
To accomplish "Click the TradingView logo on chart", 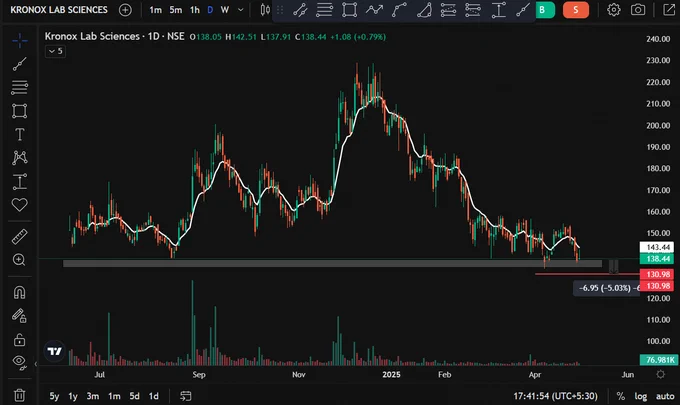I will [54, 351].
